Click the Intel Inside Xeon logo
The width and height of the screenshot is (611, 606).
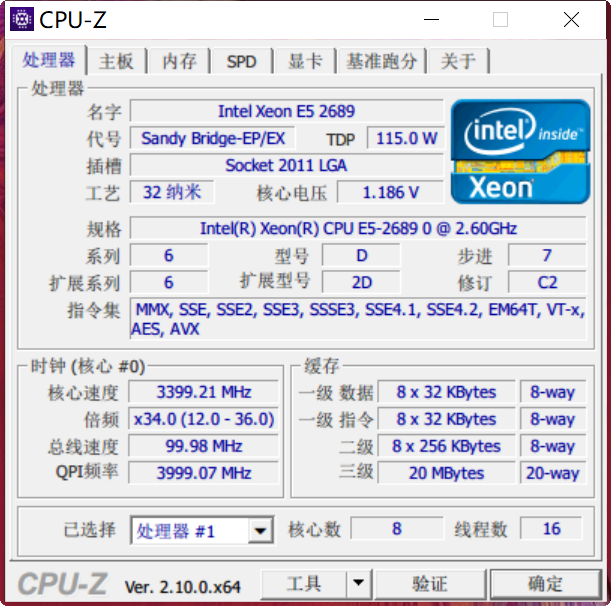click(x=520, y=152)
